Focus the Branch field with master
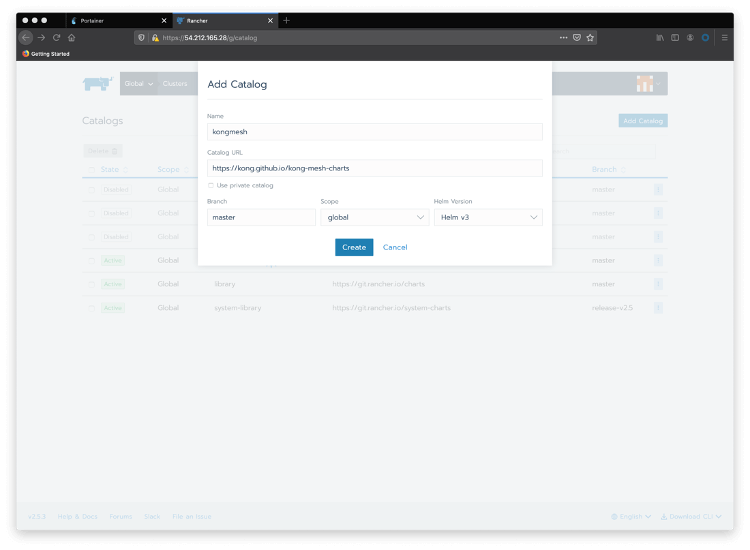This screenshot has height=550, width=750. (261, 217)
